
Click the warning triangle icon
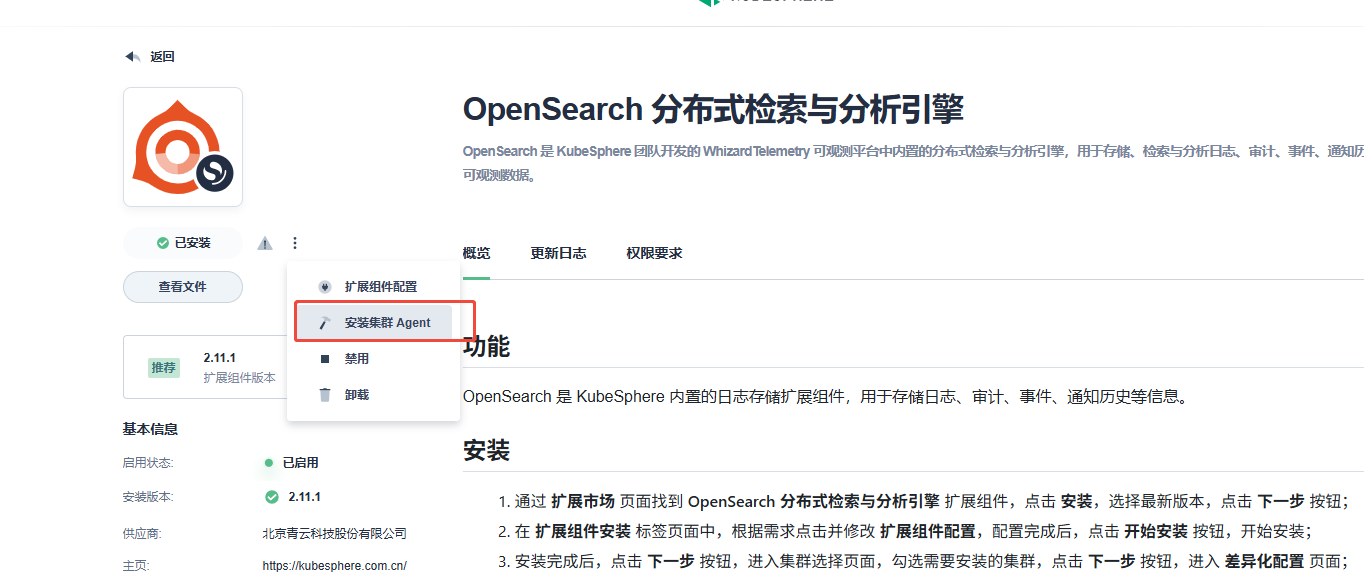coord(265,243)
